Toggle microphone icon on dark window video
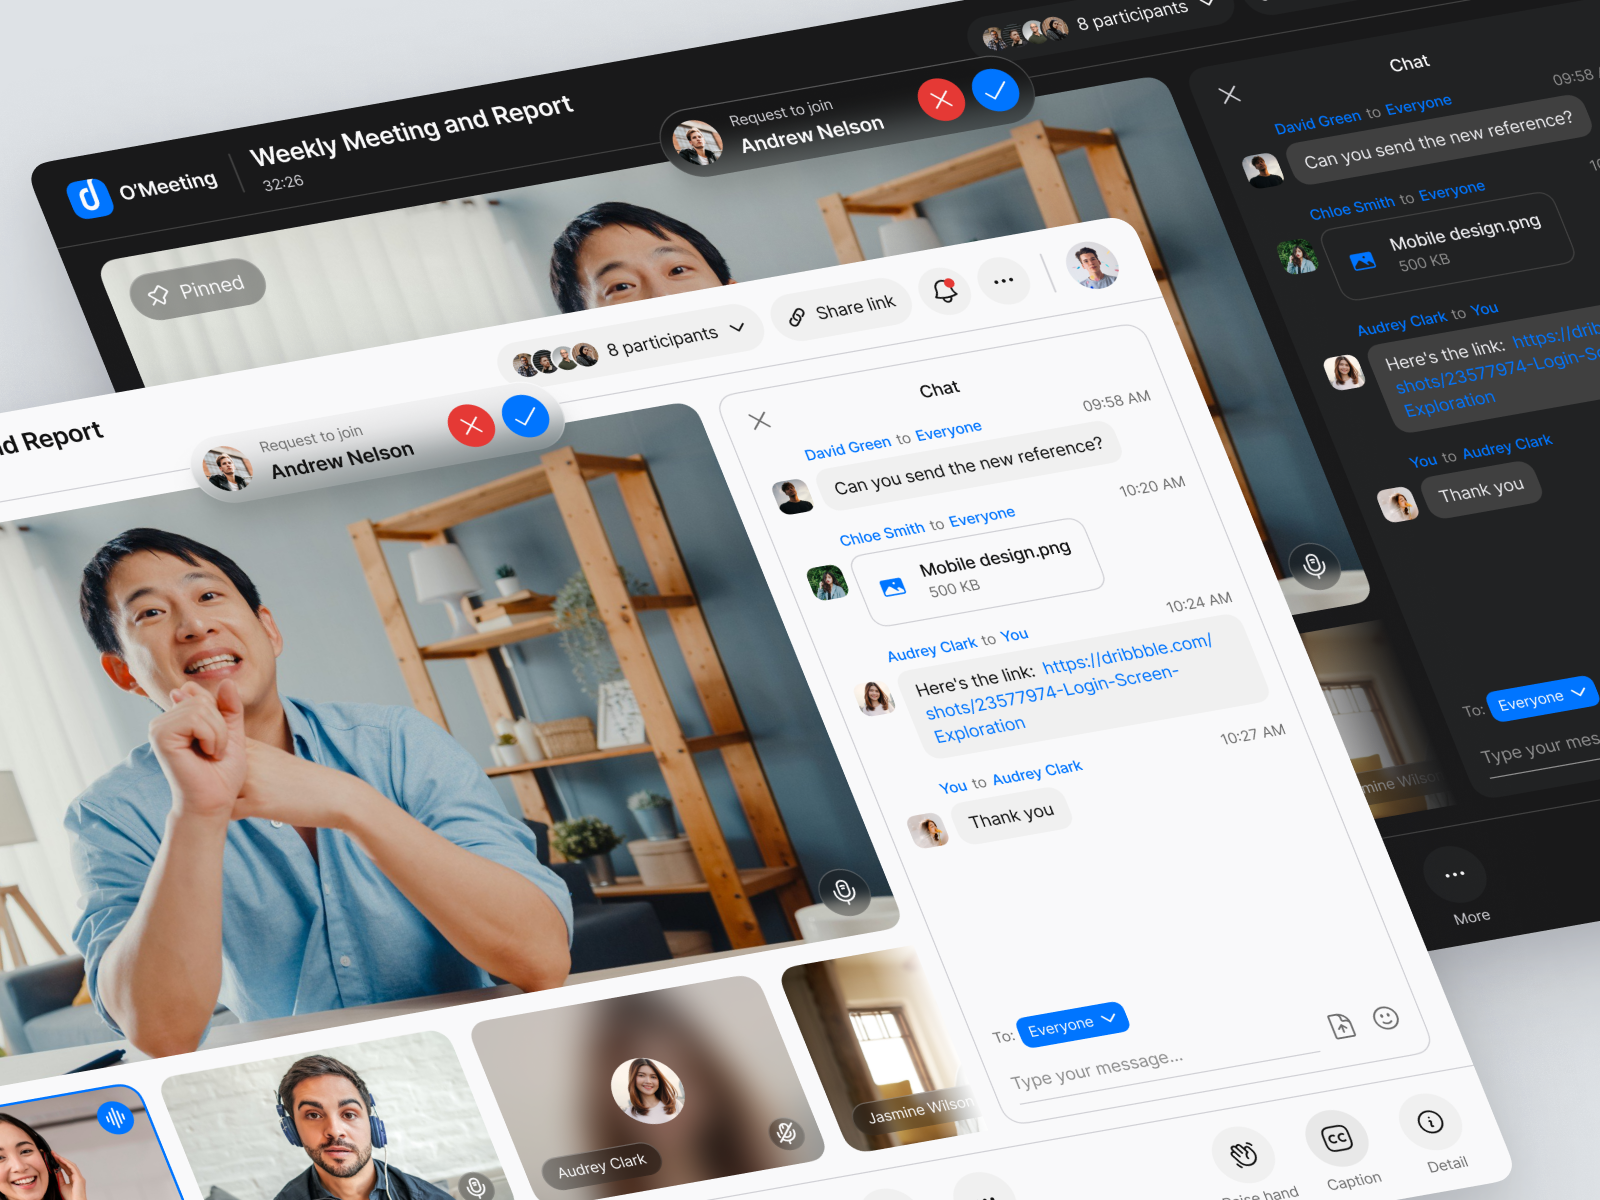1600x1200 pixels. (1314, 566)
